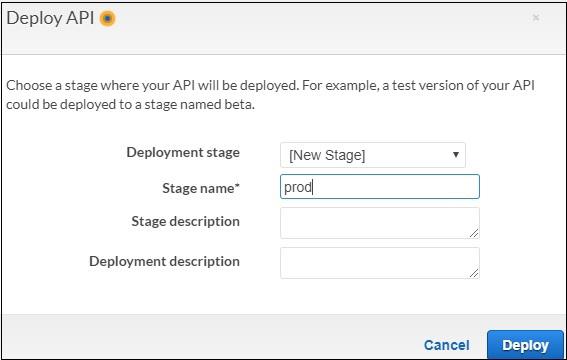Close the Deploy API dialog with X
The height and width of the screenshot is (360, 567).
[536, 17]
